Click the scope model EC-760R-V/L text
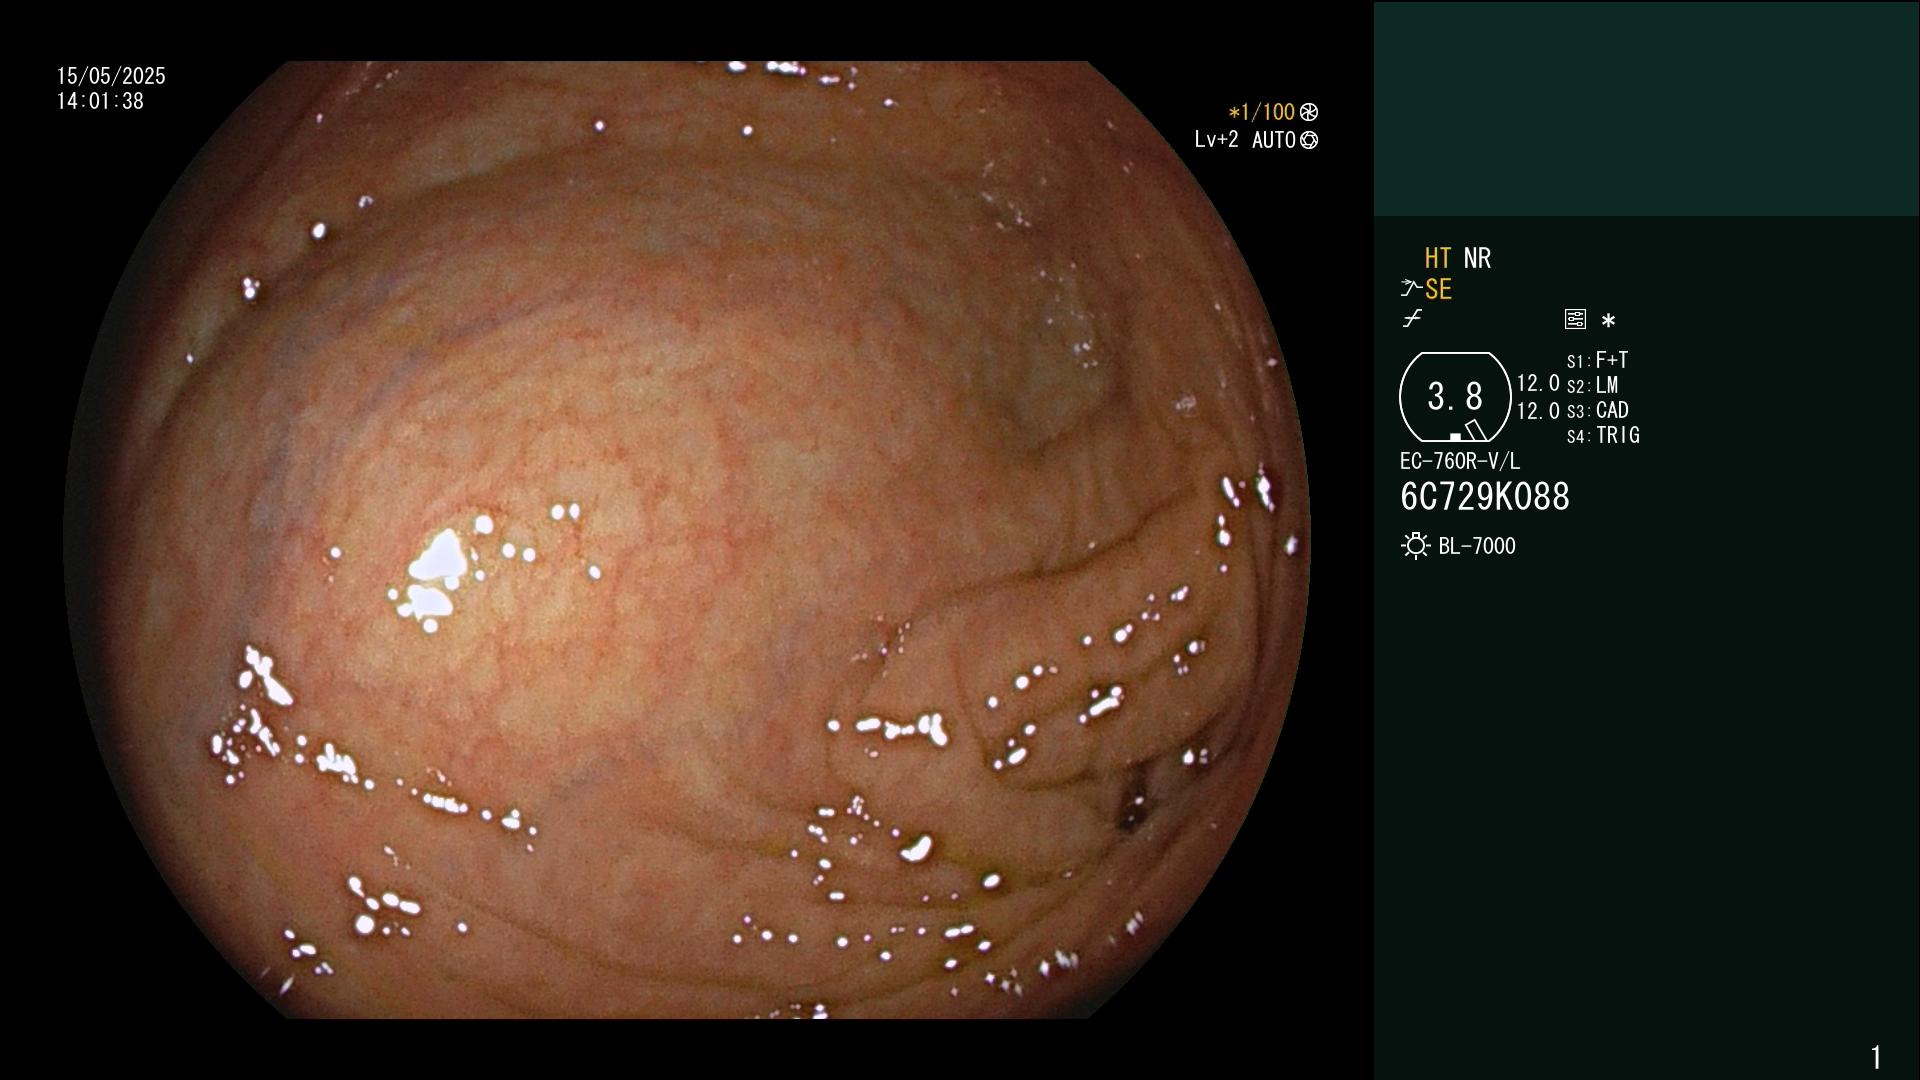 [1460, 461]
